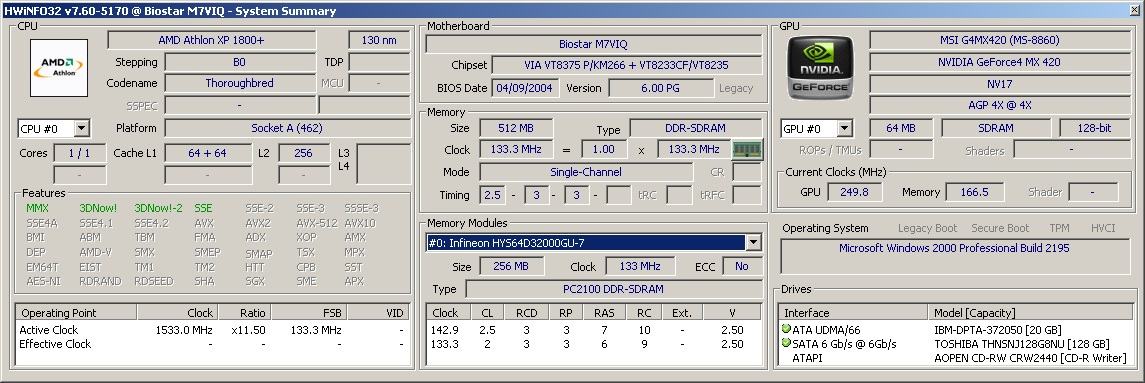Open the CPU #0 selector dropdown

[82, 129]
